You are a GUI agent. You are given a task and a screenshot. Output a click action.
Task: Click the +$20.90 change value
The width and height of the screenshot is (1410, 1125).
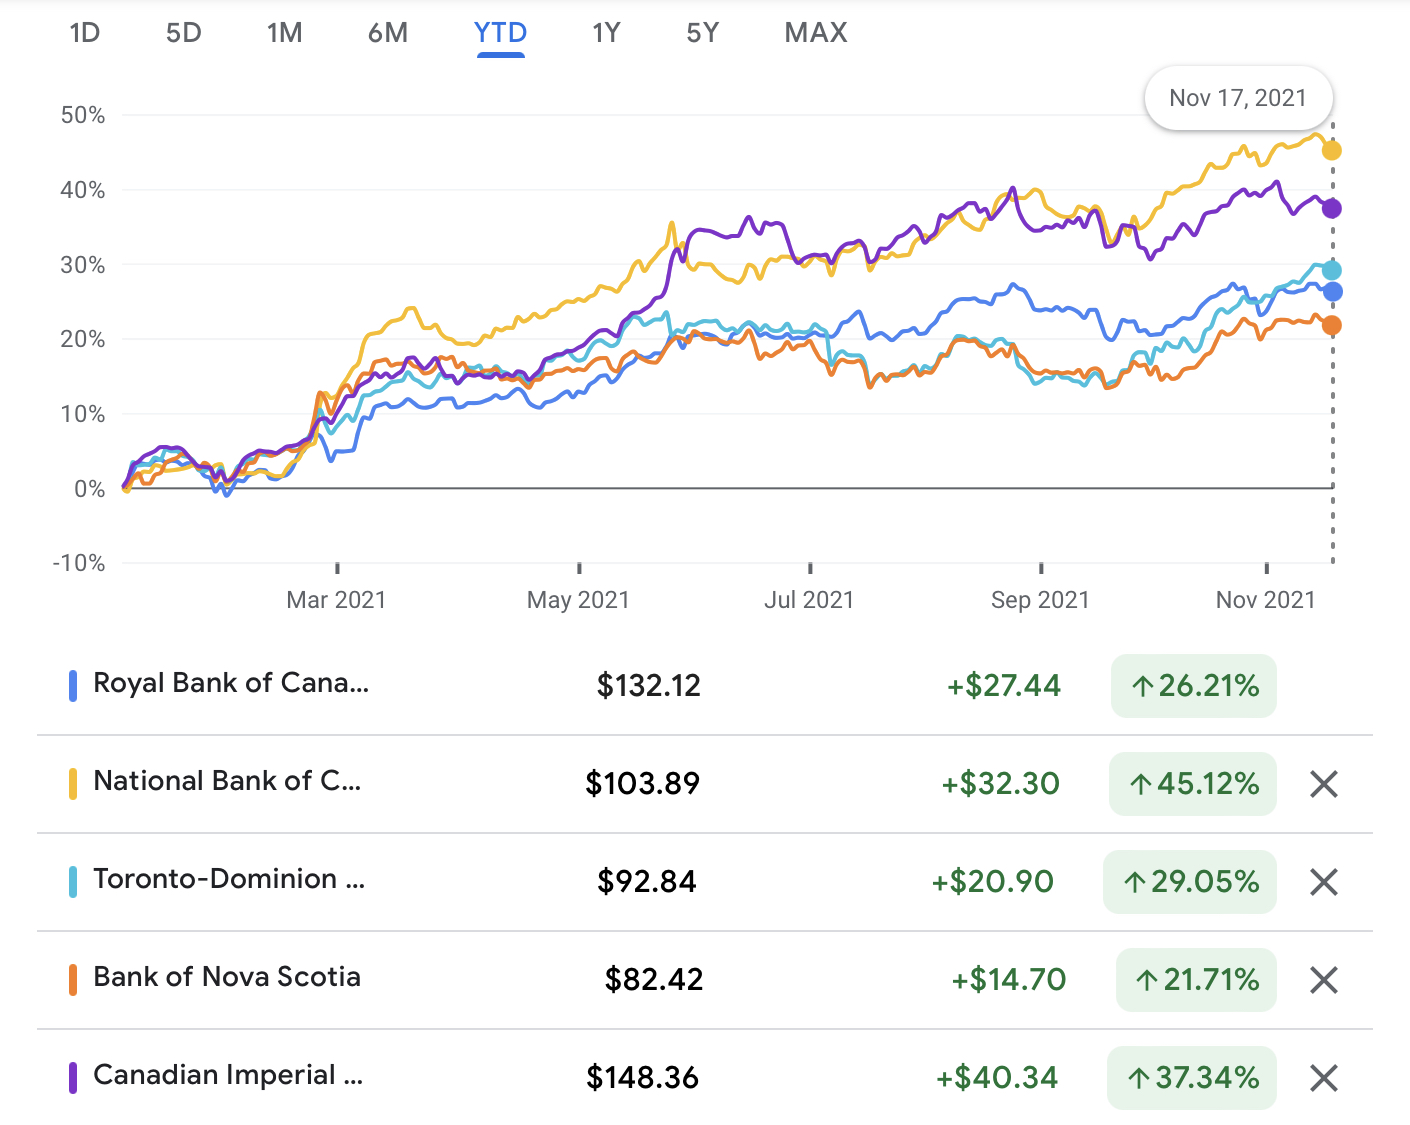click(993, 882)
